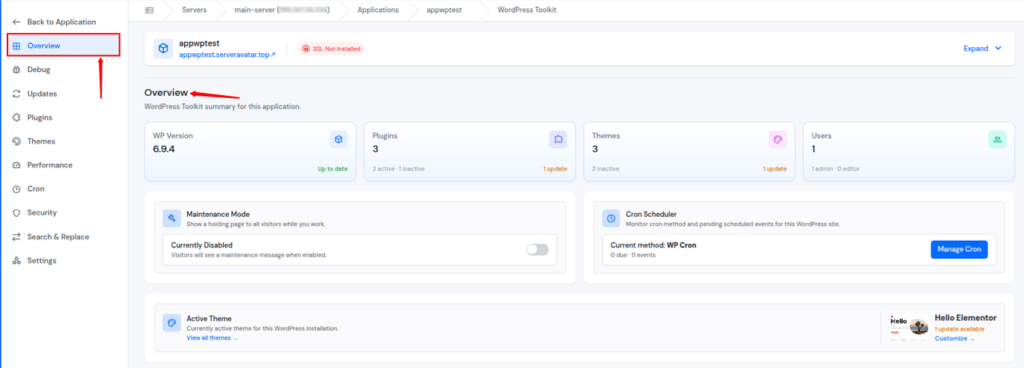Click the Maintenance Mode wrench icon
Image resolution: width=1024 pixels, height=368 pixels.
point(172,219)
